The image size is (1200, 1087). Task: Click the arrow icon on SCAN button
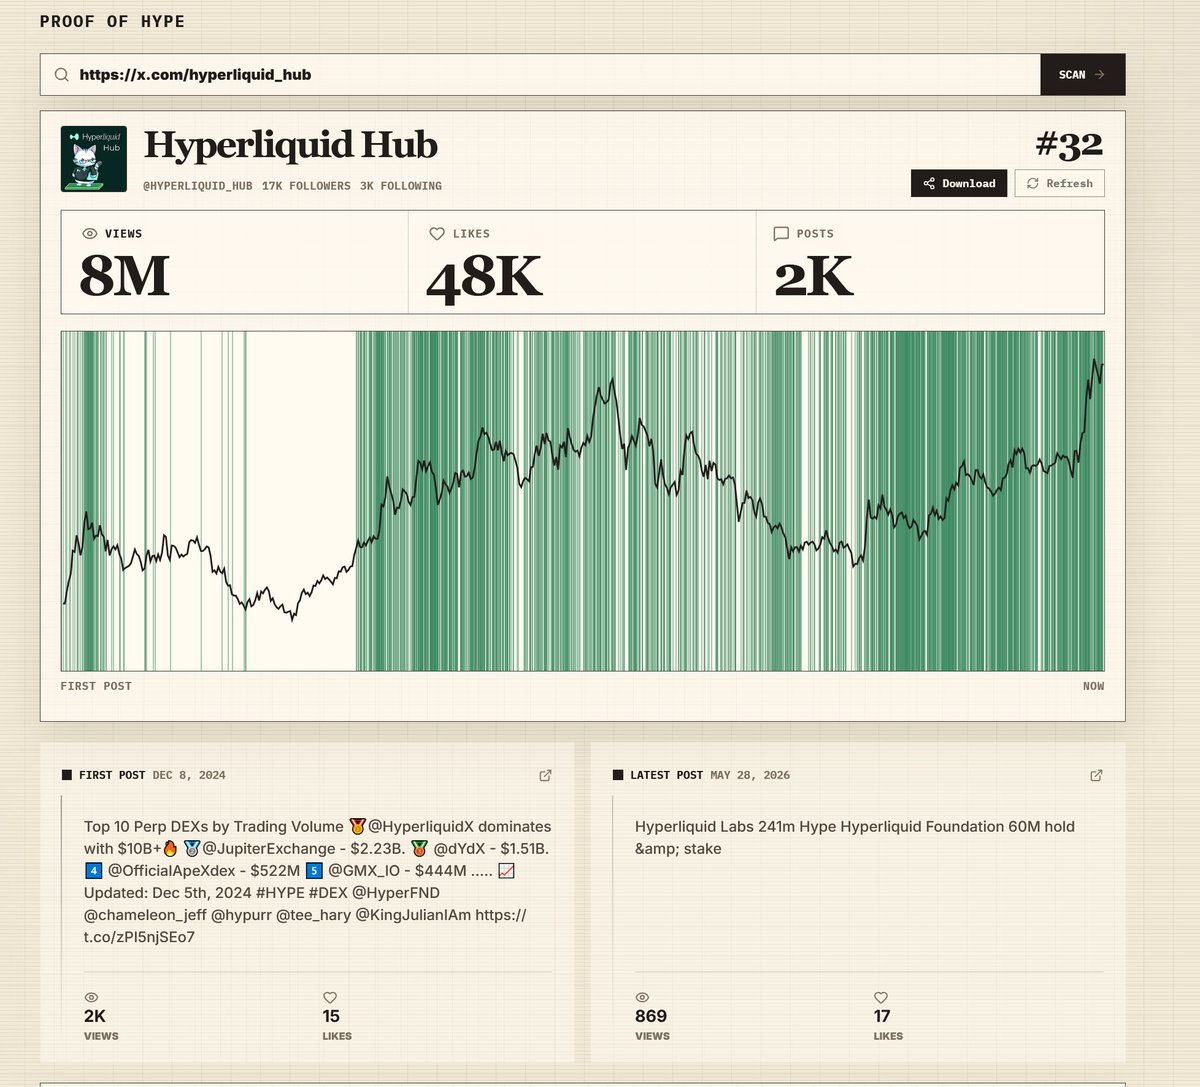[1100, 75]
